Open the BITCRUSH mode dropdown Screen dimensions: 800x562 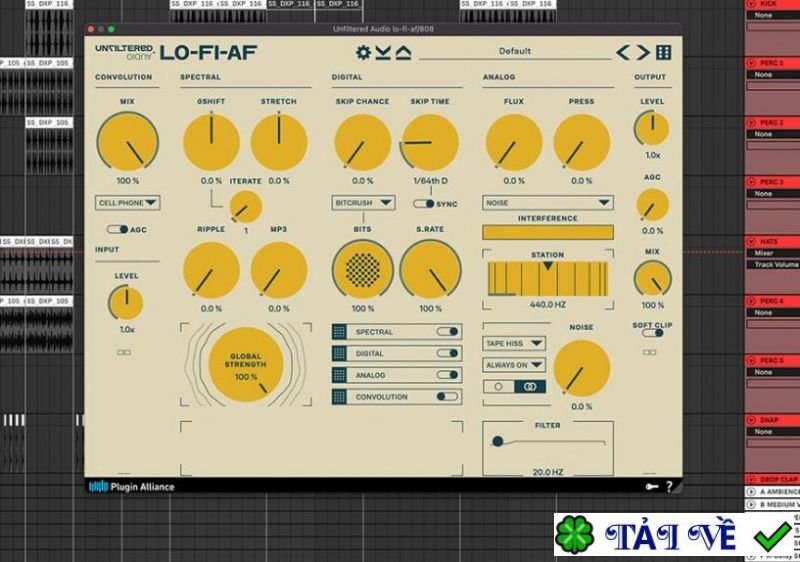[x=363, y=203]
